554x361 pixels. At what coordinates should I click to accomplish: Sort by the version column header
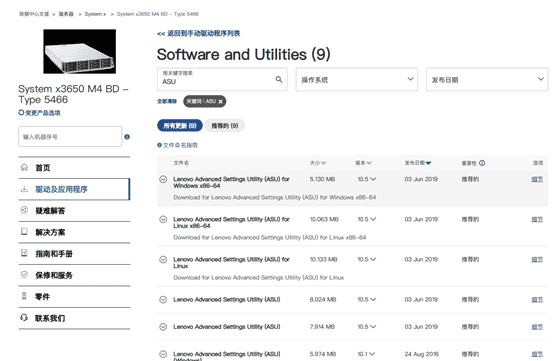(x=364, y=163)
